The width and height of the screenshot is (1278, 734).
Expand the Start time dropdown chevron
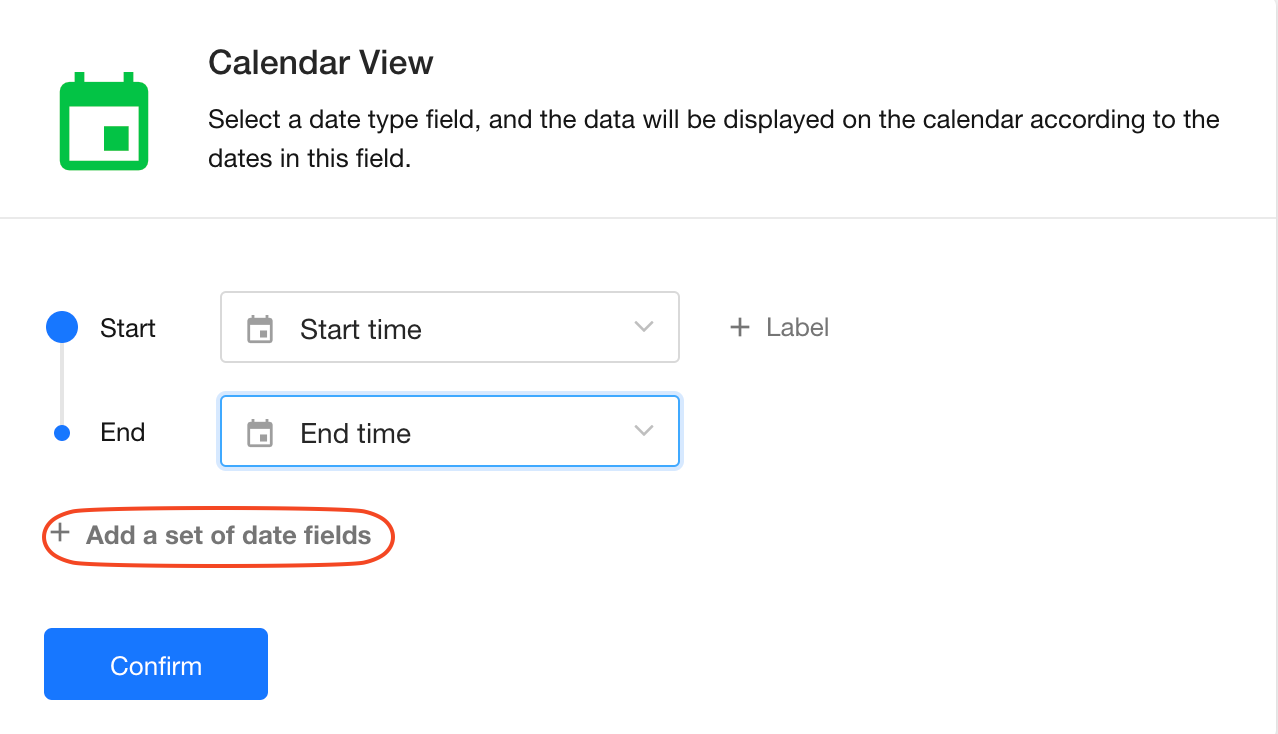644,327
